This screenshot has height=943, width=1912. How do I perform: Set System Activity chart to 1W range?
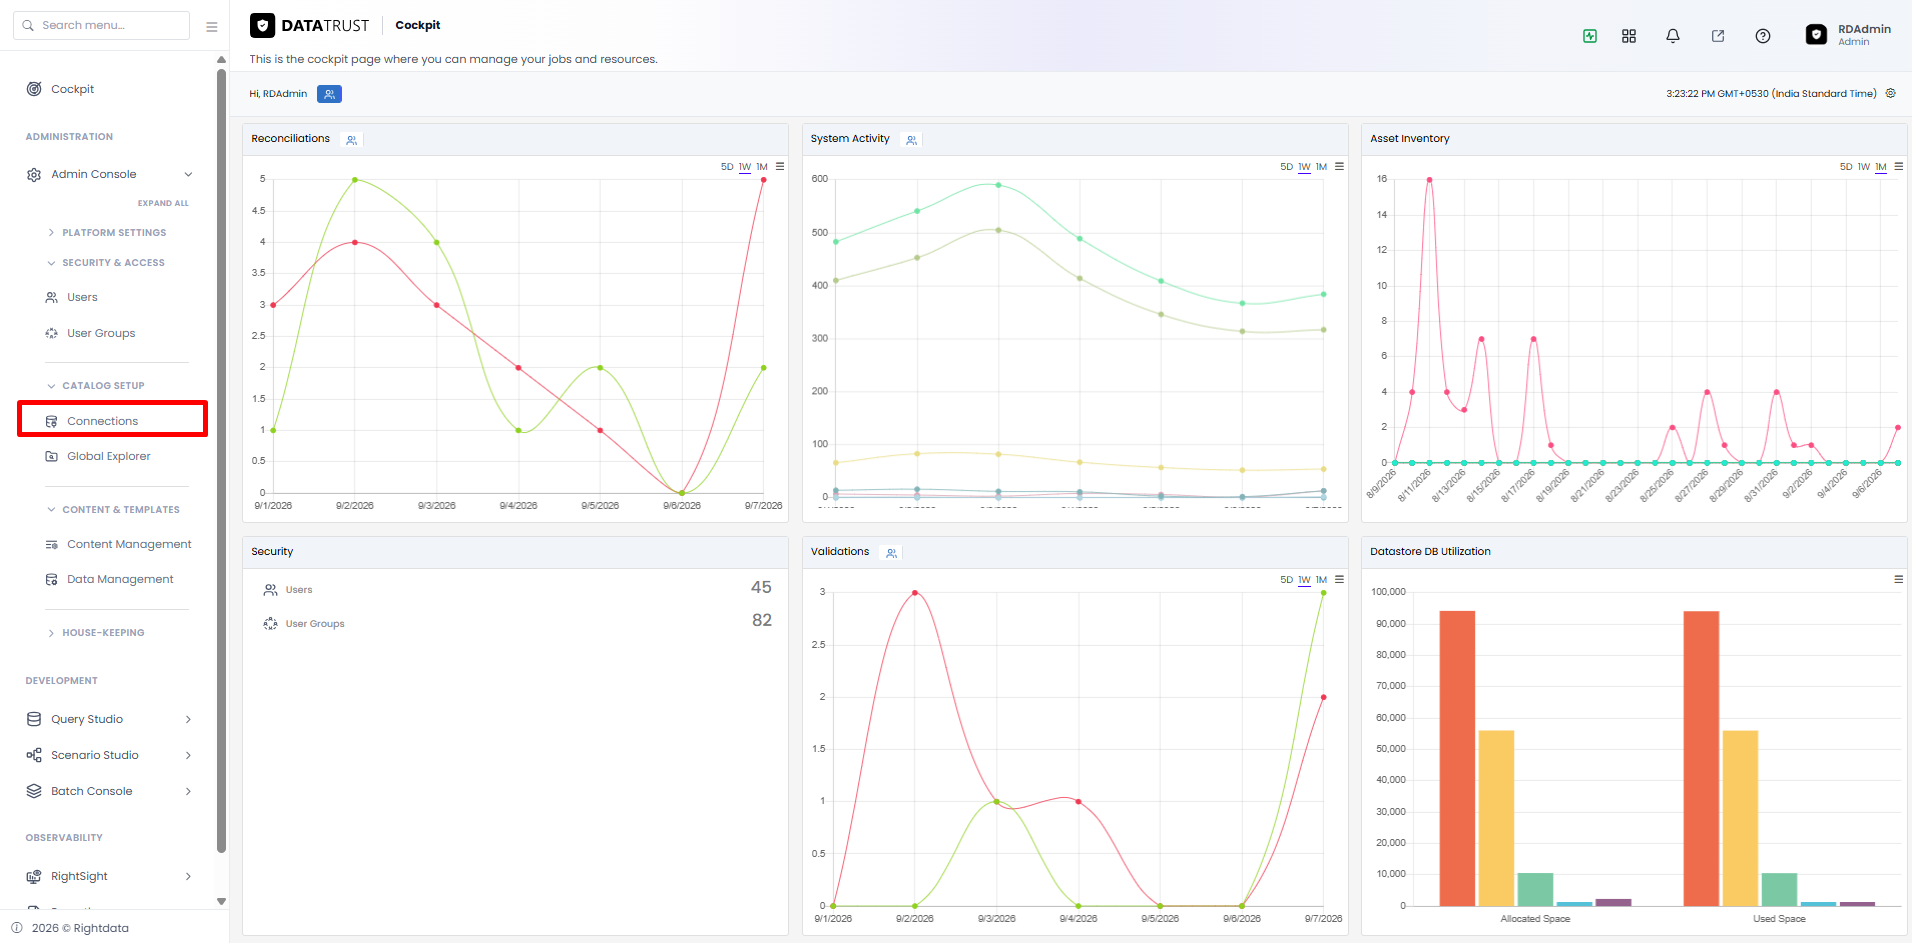pos(1304,167)
